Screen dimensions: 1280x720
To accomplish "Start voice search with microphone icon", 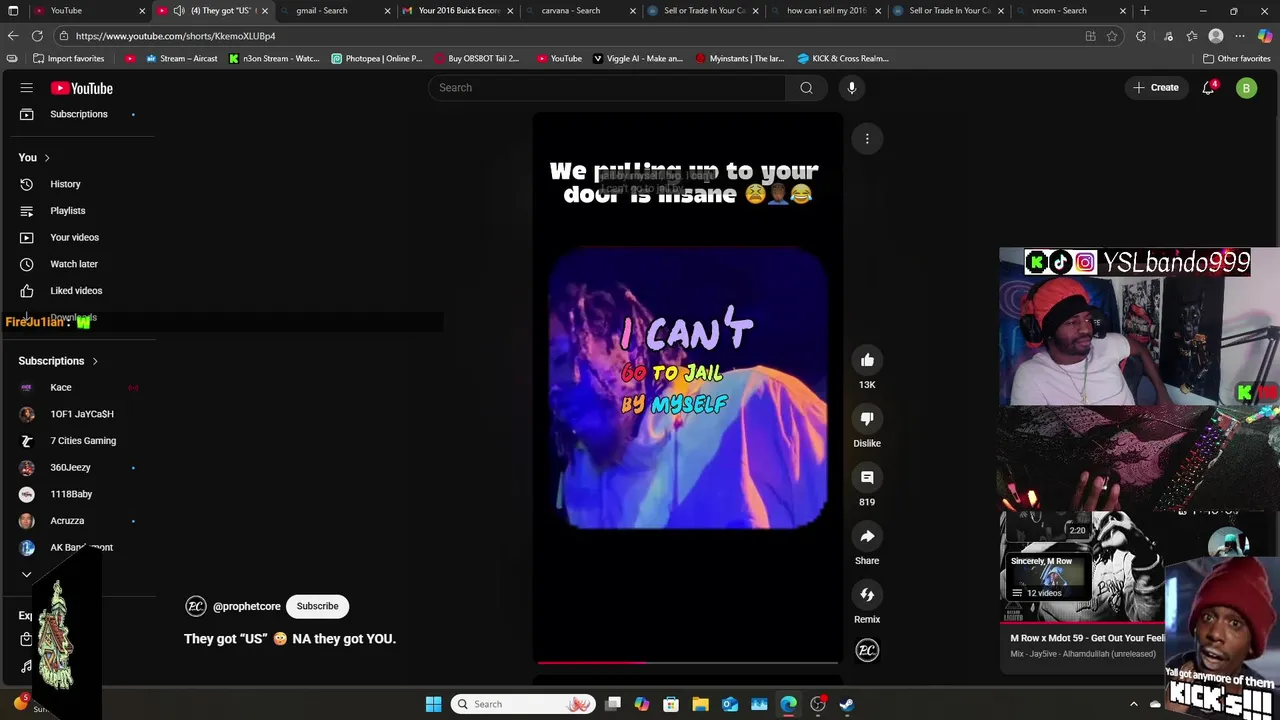I will [852, 88].
